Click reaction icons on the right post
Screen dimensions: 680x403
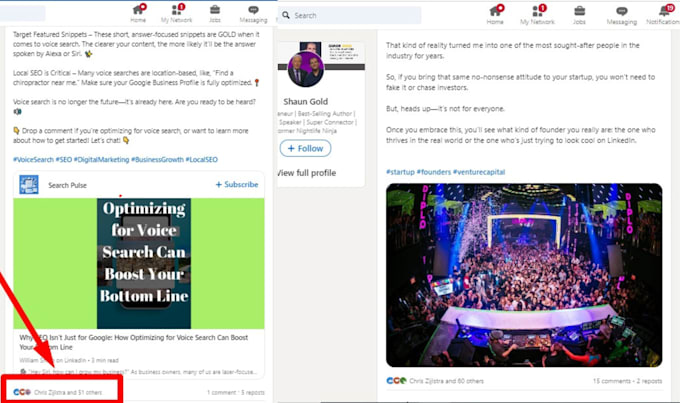[396, 381]
